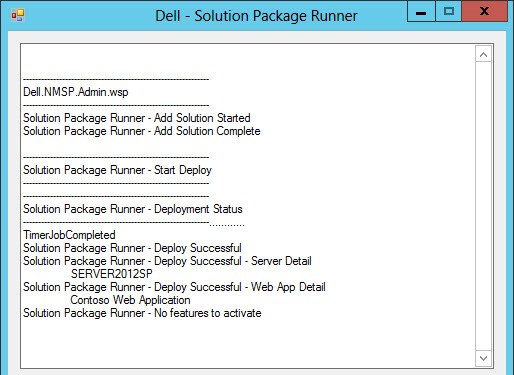The width and height of the screenshot is (514, 375).
Task: Click the 'Deployment Status' log line
Action: coord(133,209)
